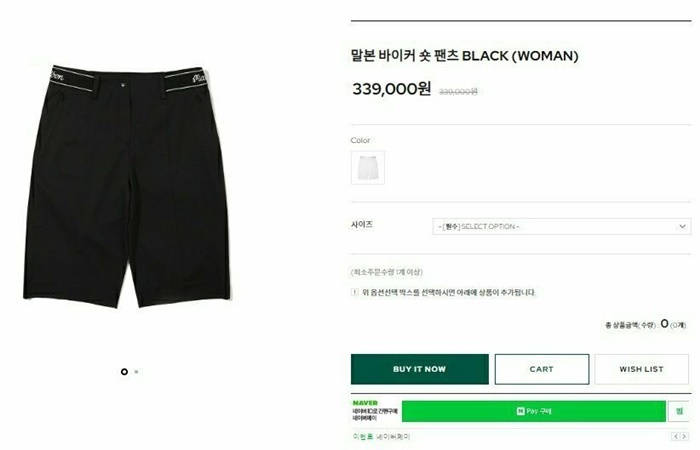Go to previous Naver event arrow
The image size is (700, 450).
676,436
